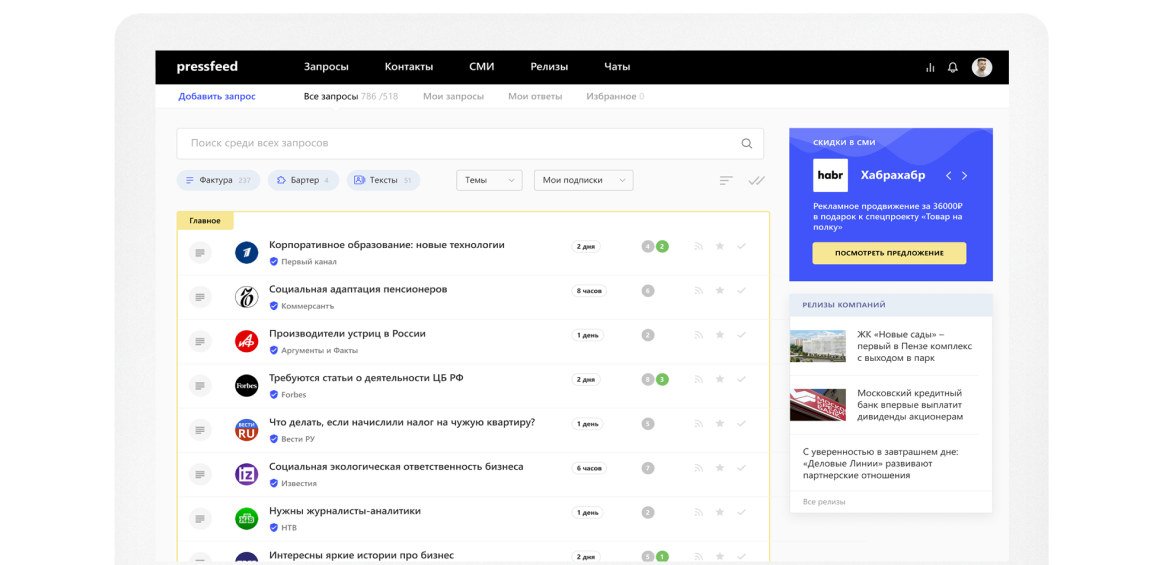Open Релизы in top navigation

coord(549,67)
